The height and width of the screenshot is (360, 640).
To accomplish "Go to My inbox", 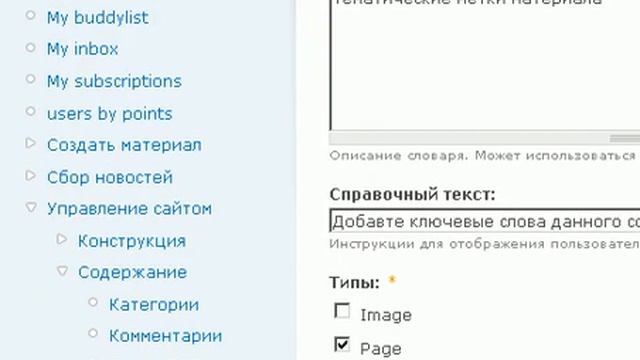I will point(82,49).
